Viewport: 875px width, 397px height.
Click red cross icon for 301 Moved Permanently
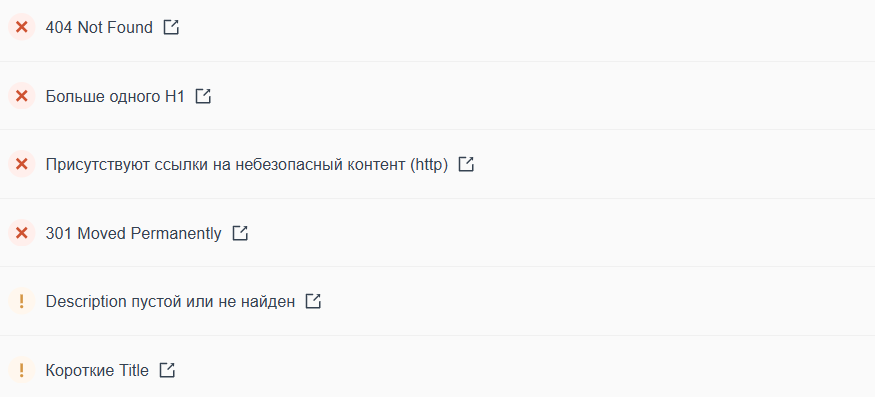click(x=22, y=233)
